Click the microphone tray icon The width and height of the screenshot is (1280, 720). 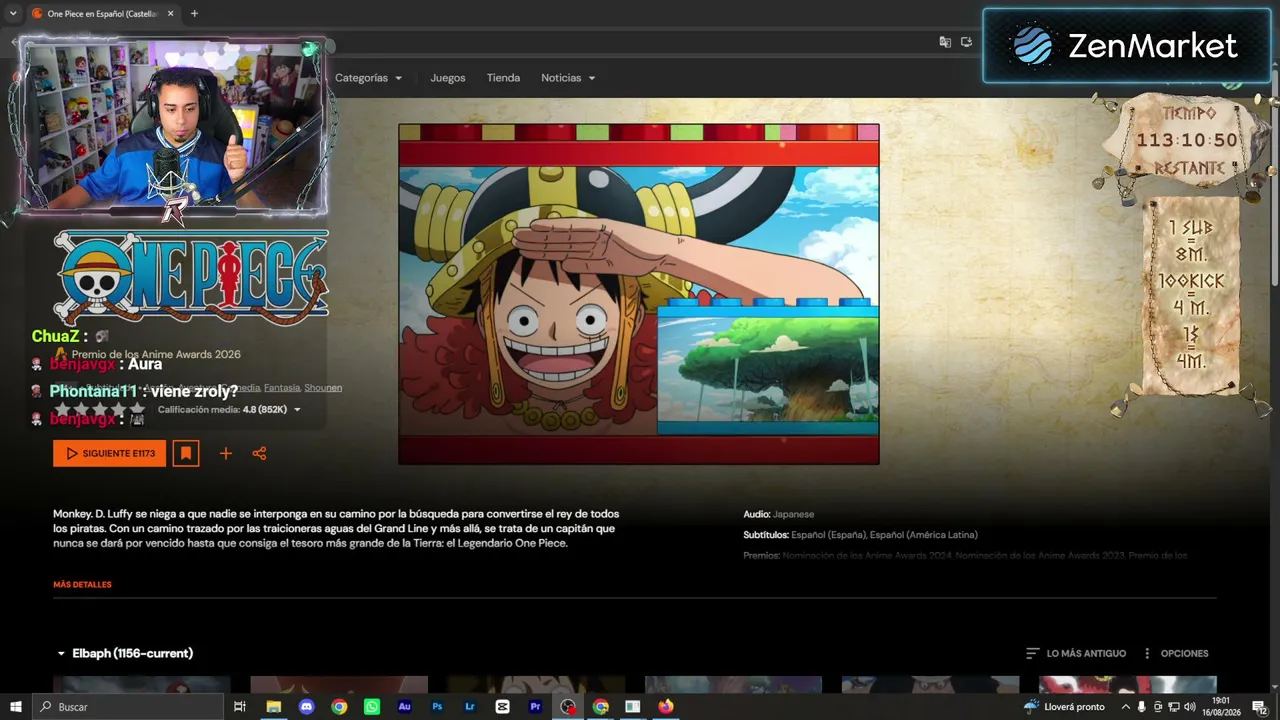coord(1142,707)
